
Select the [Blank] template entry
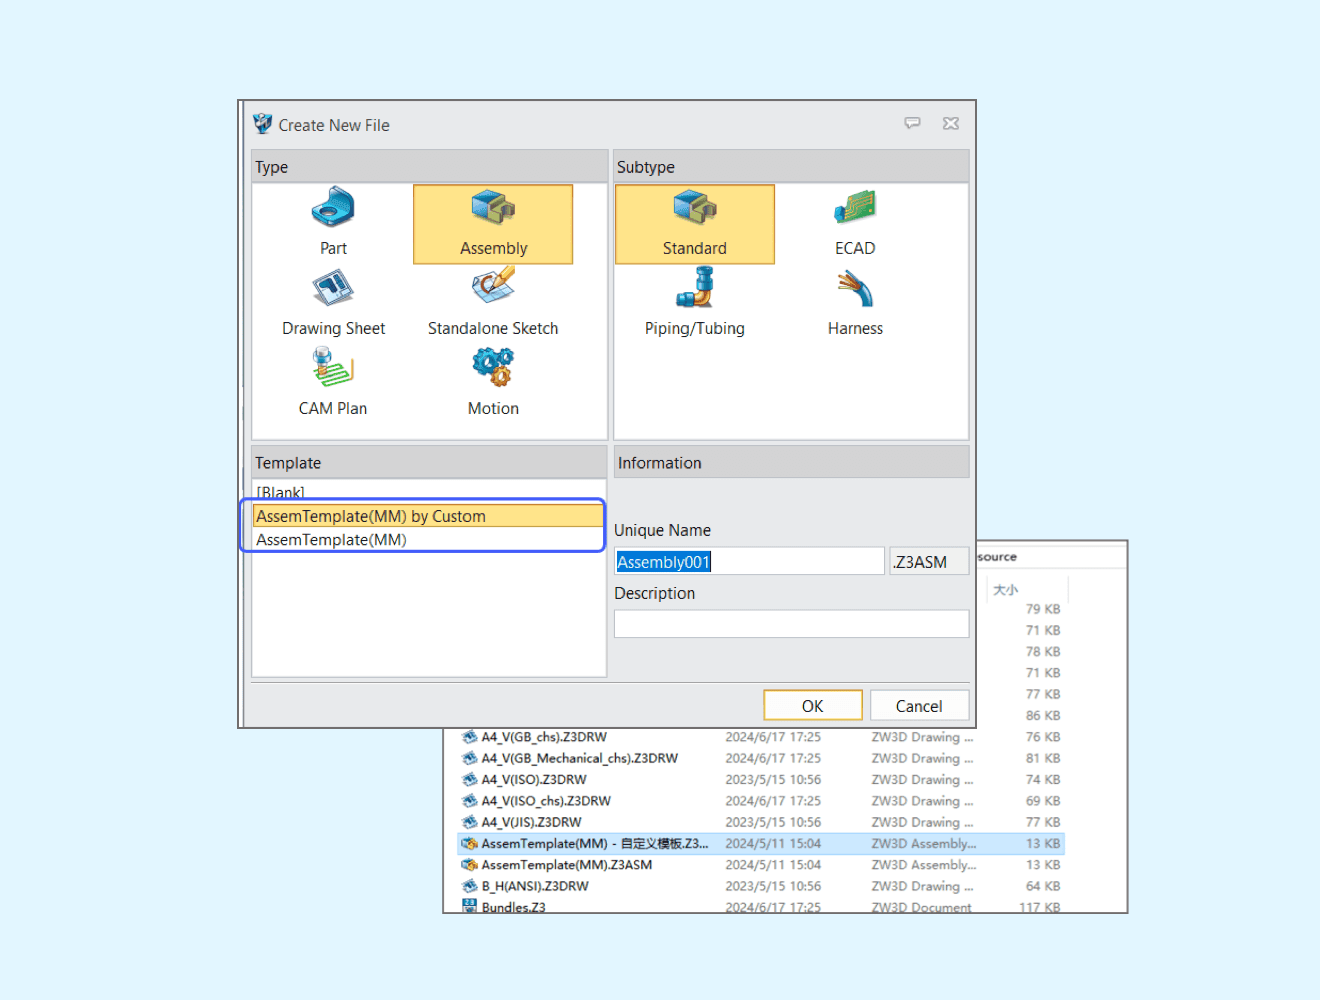281,492
